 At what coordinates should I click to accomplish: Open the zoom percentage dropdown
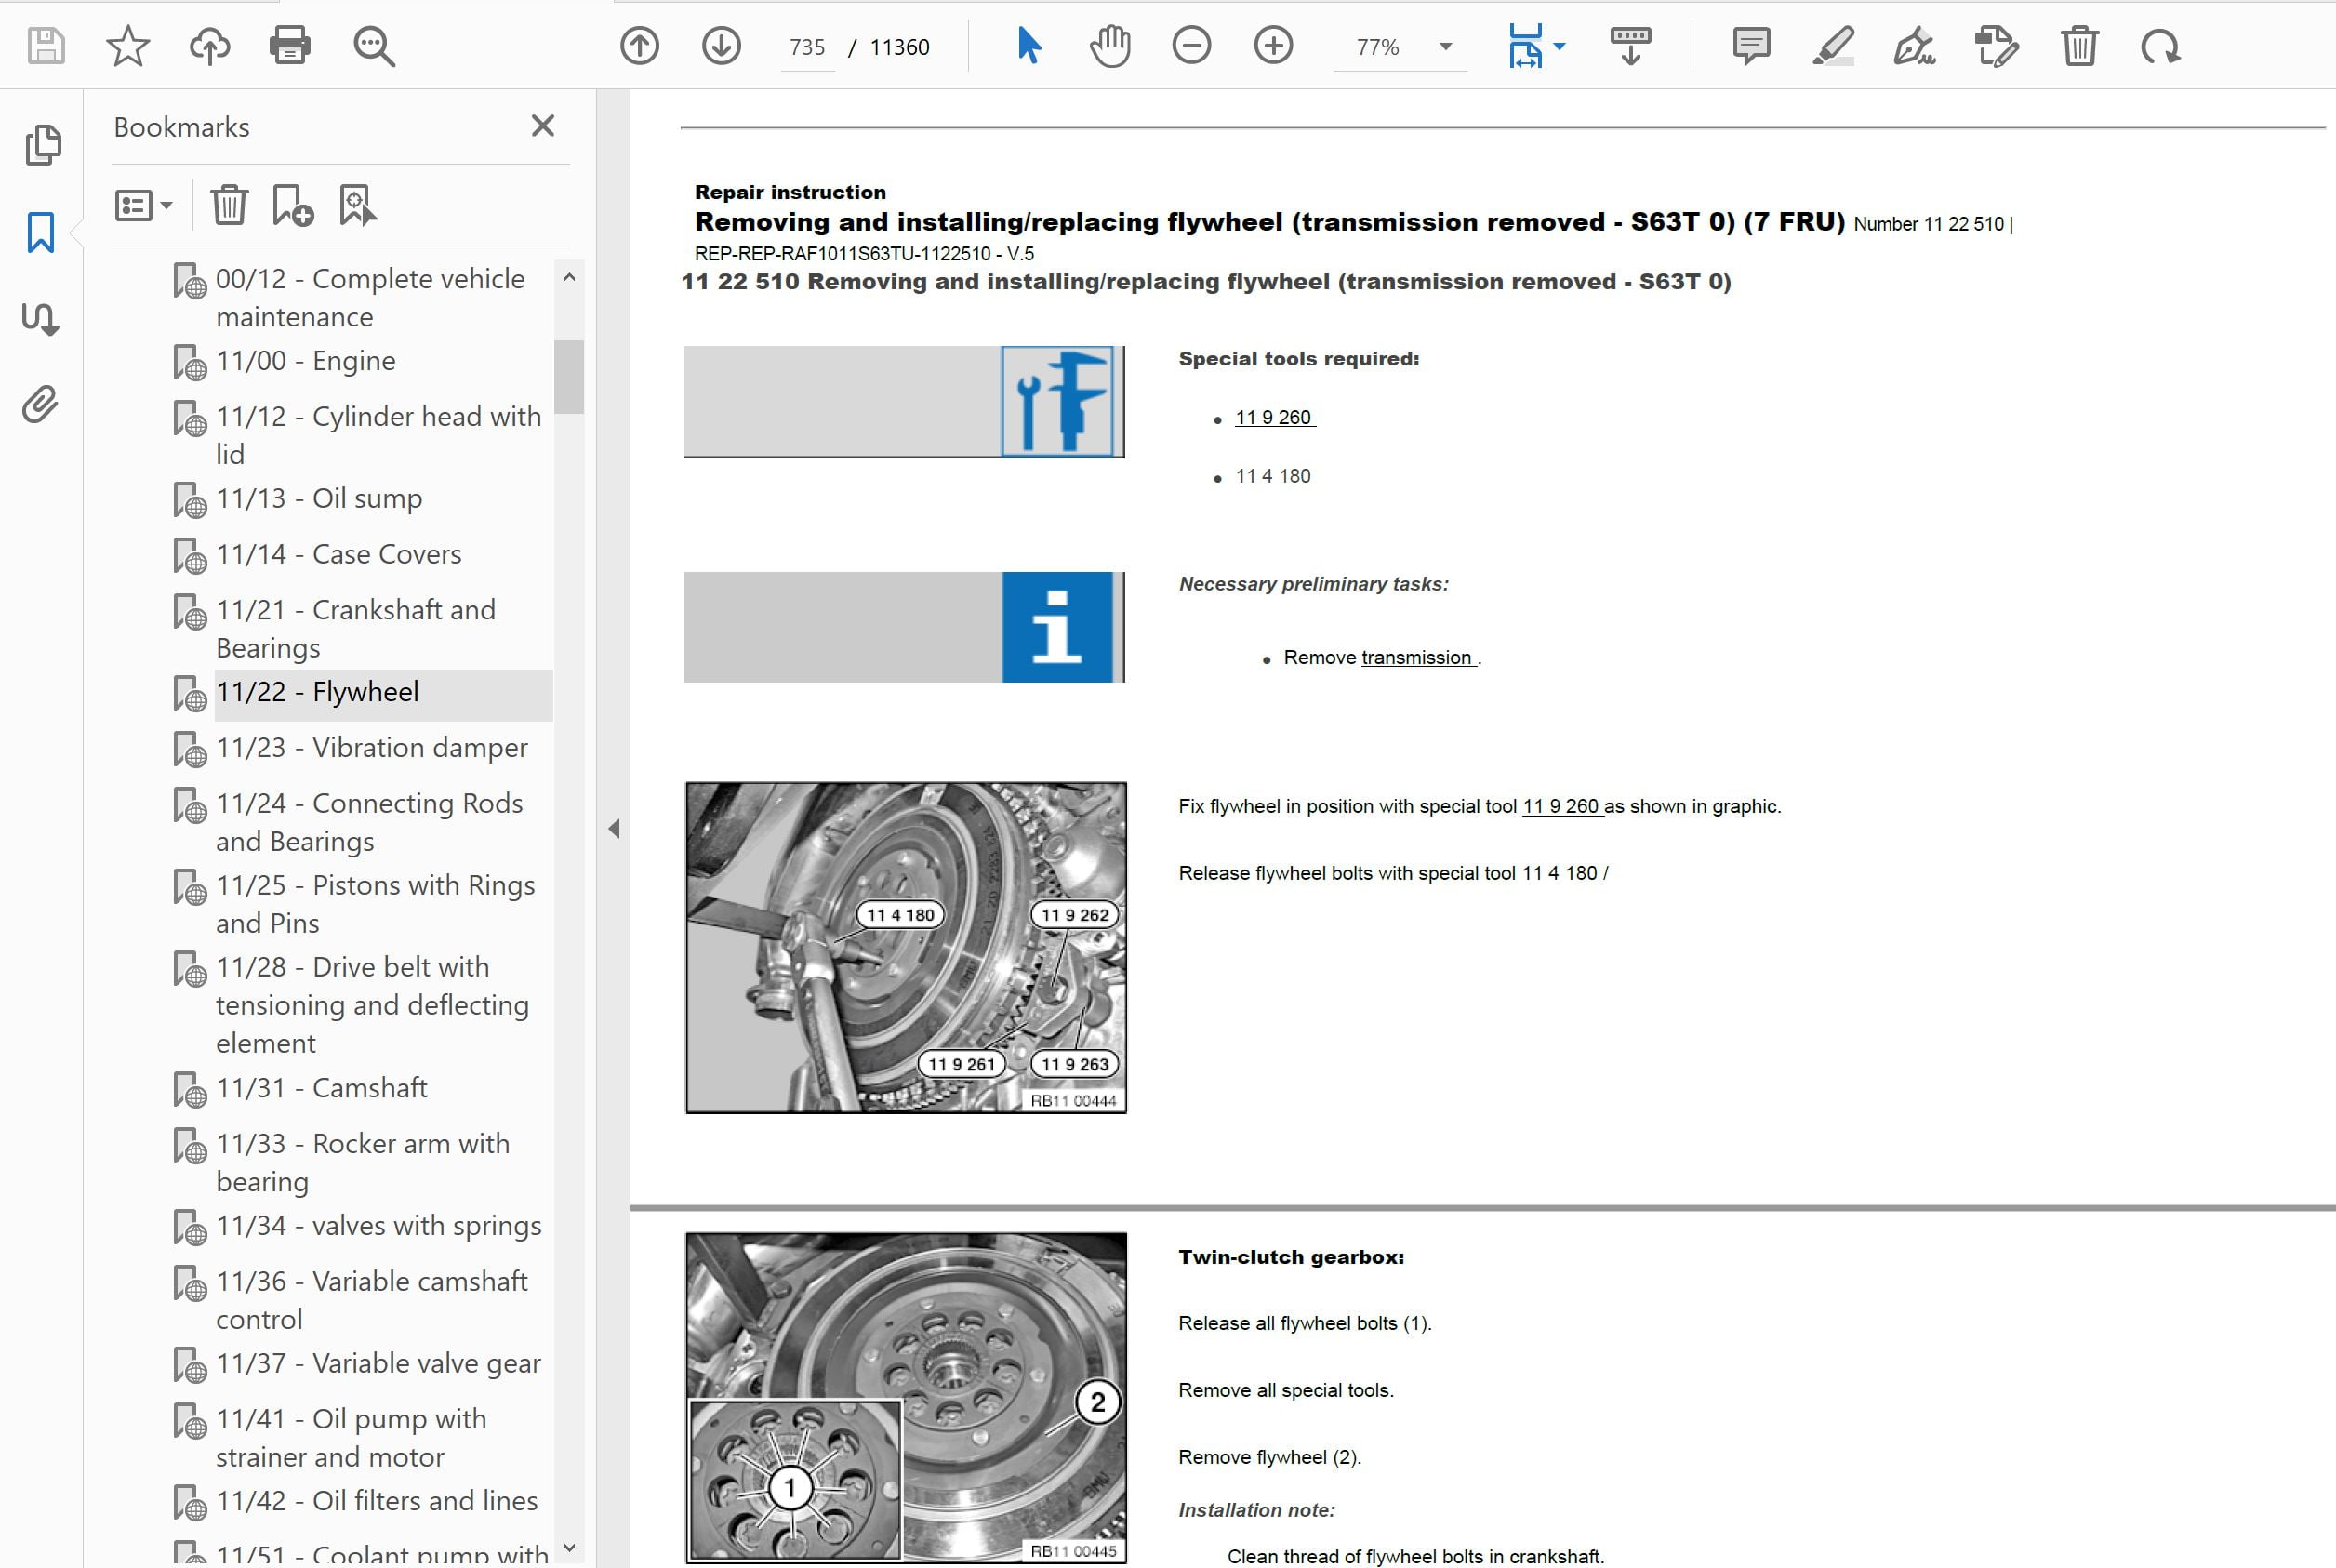pyautogui.click(x=1445, y=47)
